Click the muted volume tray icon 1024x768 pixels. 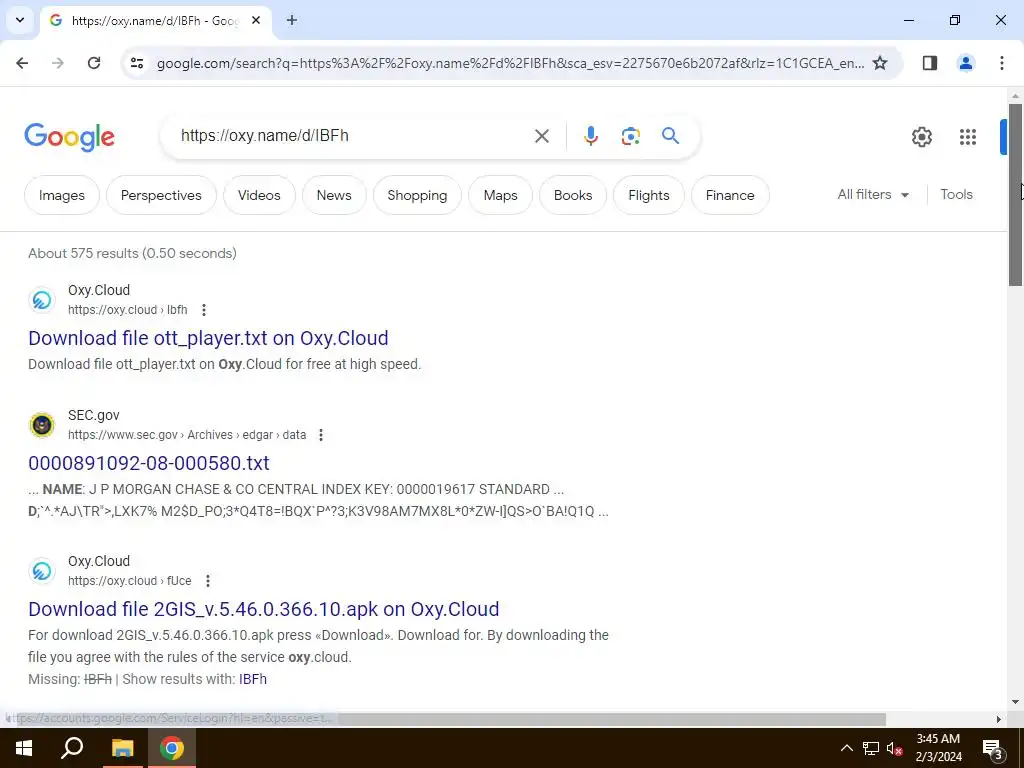[895, 748]
